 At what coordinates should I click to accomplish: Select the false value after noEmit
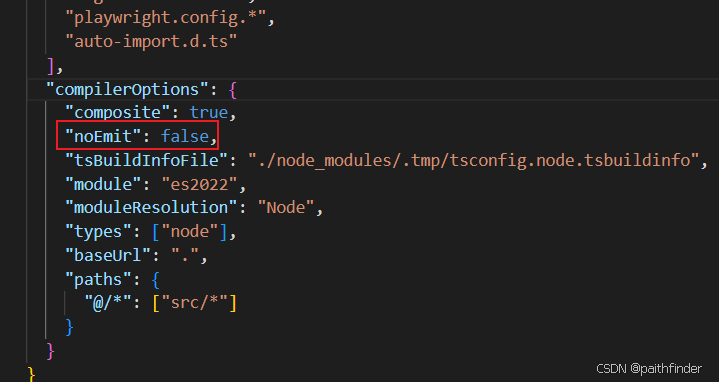(x=185, y=136)
